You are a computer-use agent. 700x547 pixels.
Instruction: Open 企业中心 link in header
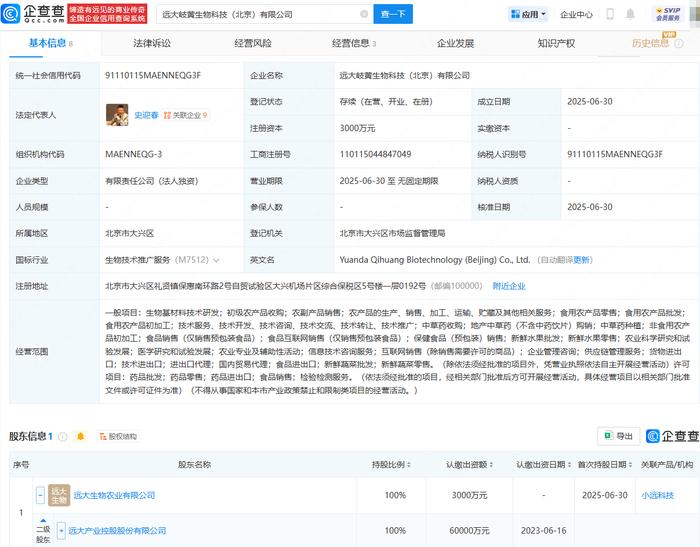tap(576, 14)
